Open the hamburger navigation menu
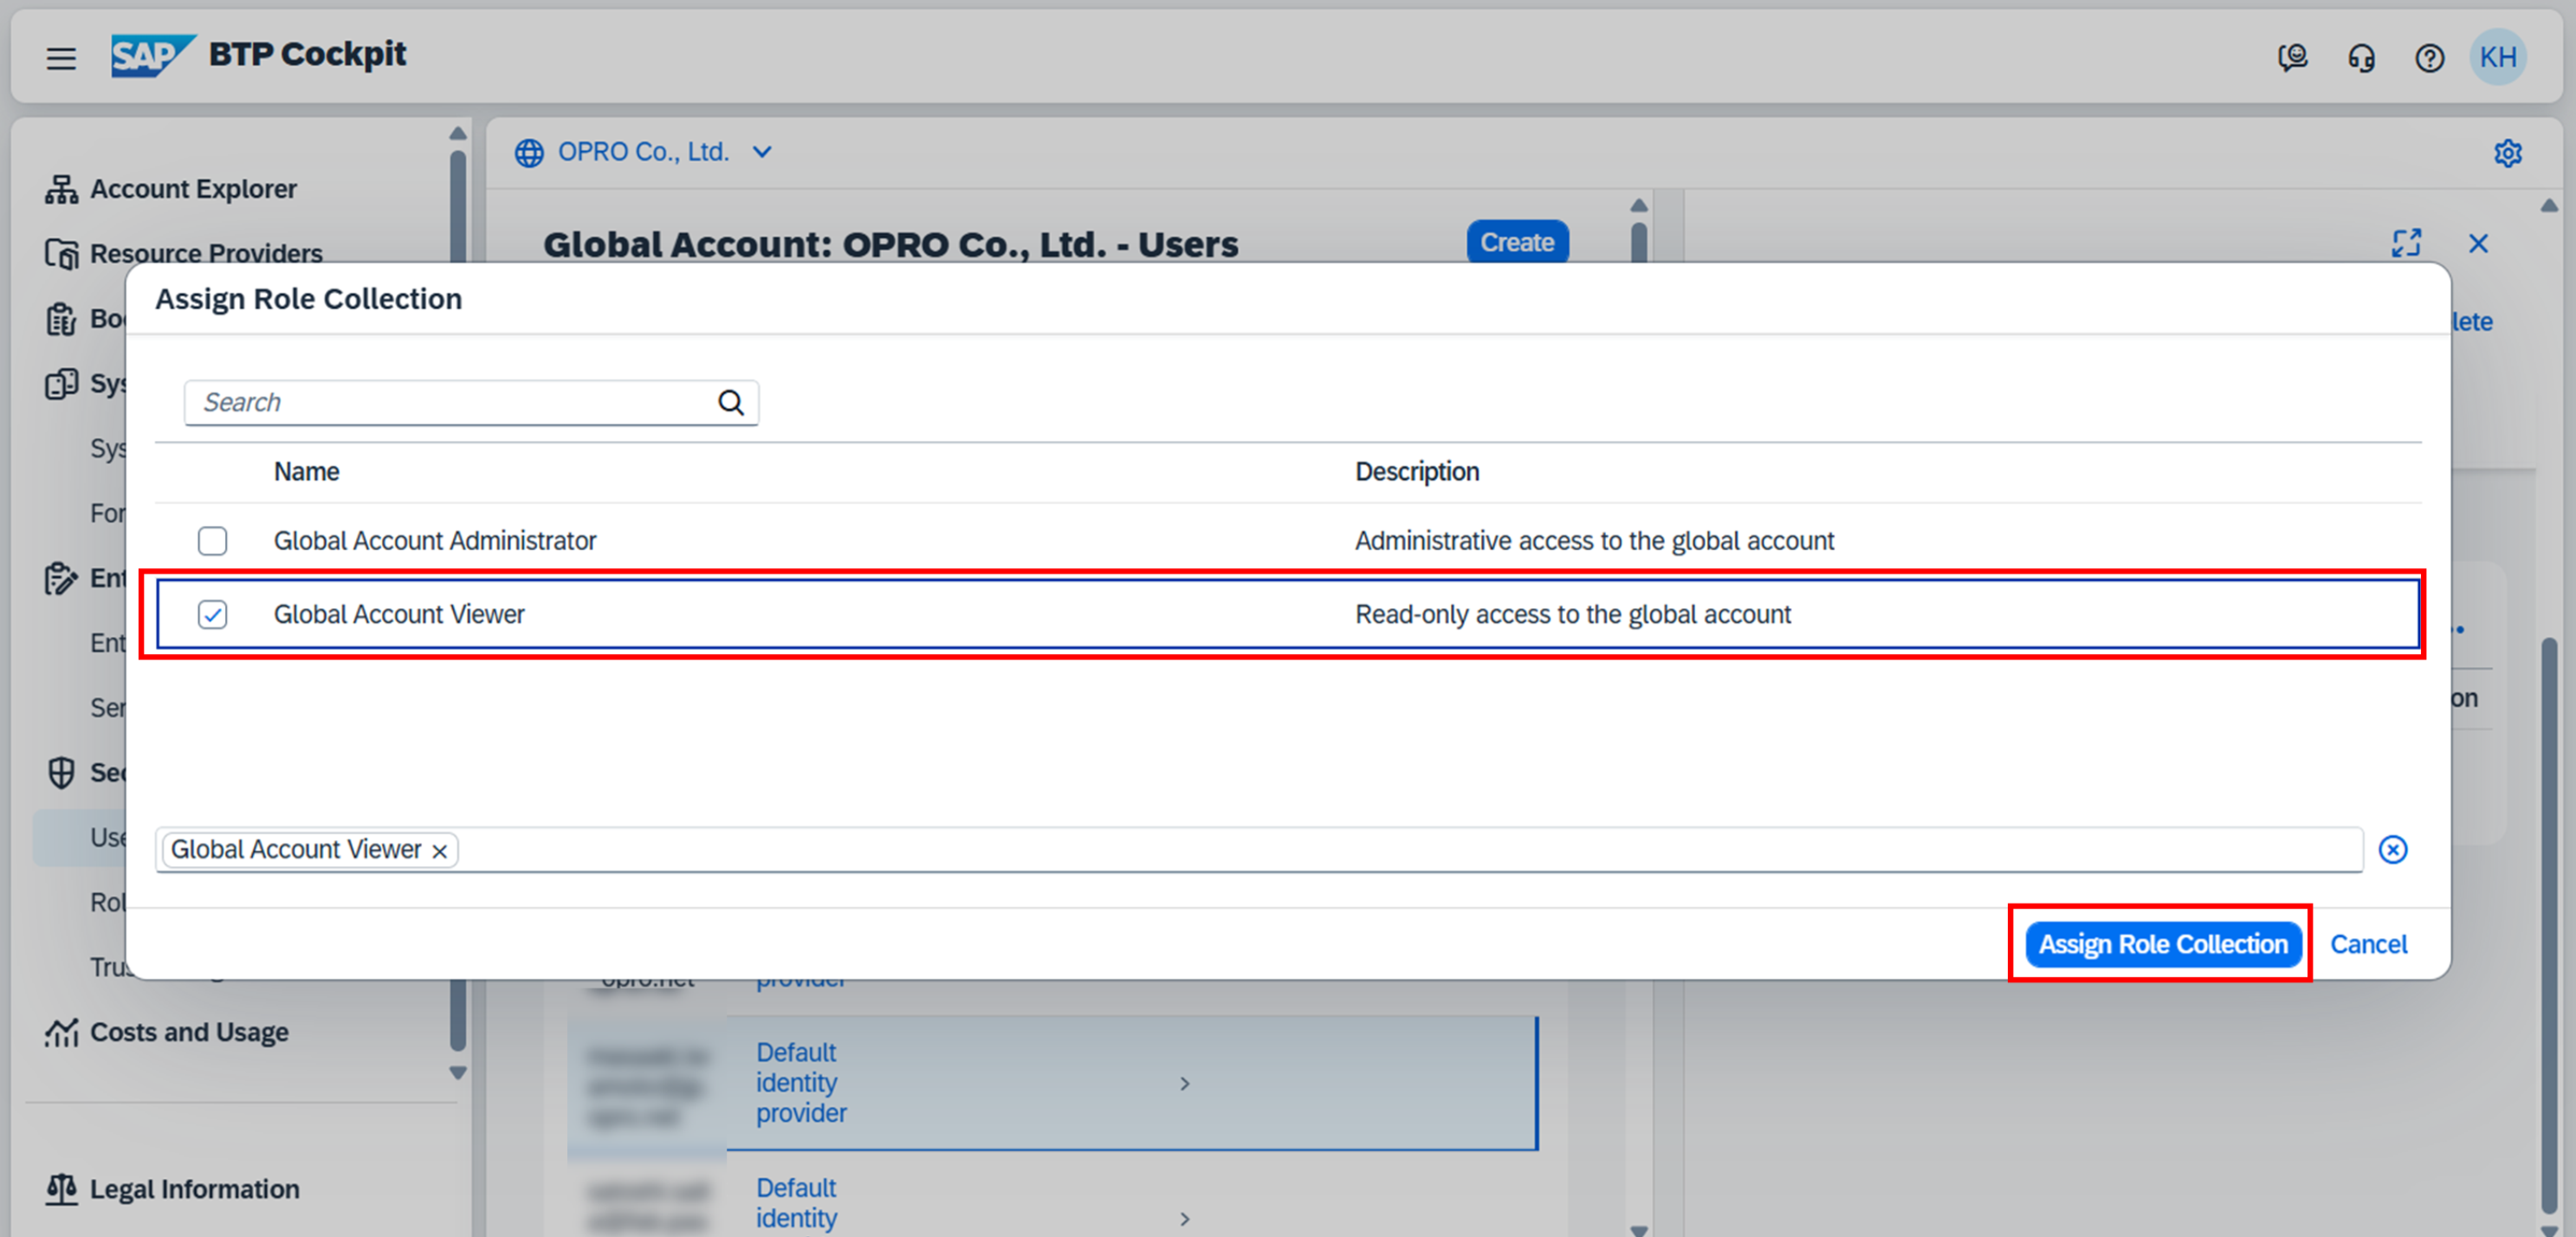The width and height of the screenshot is (2576, 1237). point(61,58)
